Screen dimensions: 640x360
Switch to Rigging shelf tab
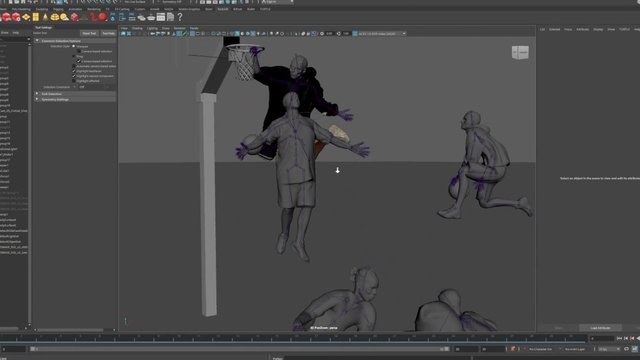tap(58, 9)
